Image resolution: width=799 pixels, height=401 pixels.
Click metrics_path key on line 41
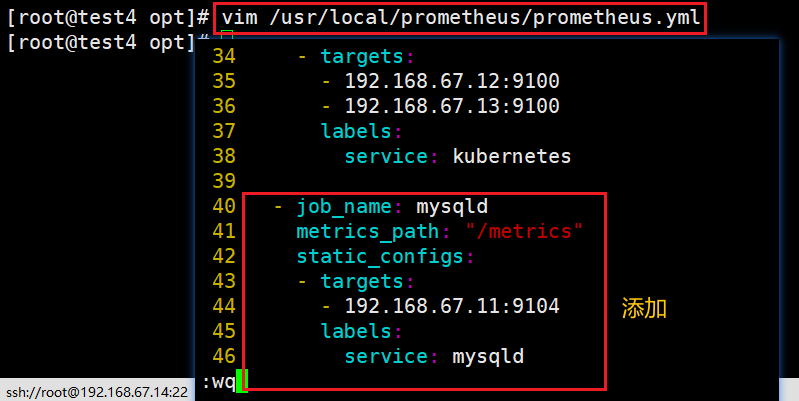[367, 232]
